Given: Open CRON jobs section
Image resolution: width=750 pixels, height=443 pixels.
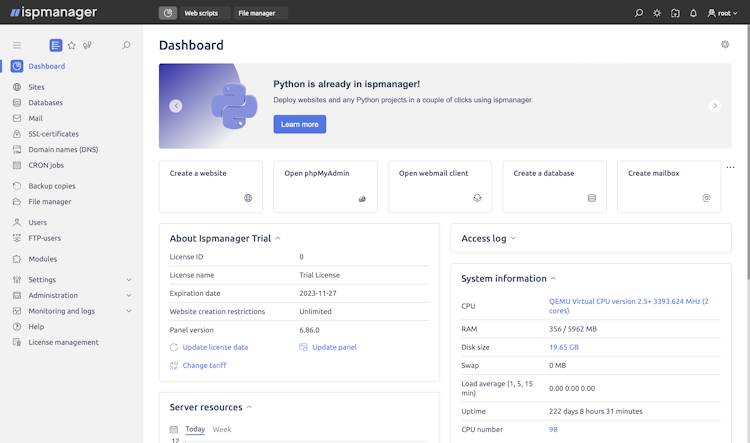Looking at the screenshot, I should tap(45, 165).
